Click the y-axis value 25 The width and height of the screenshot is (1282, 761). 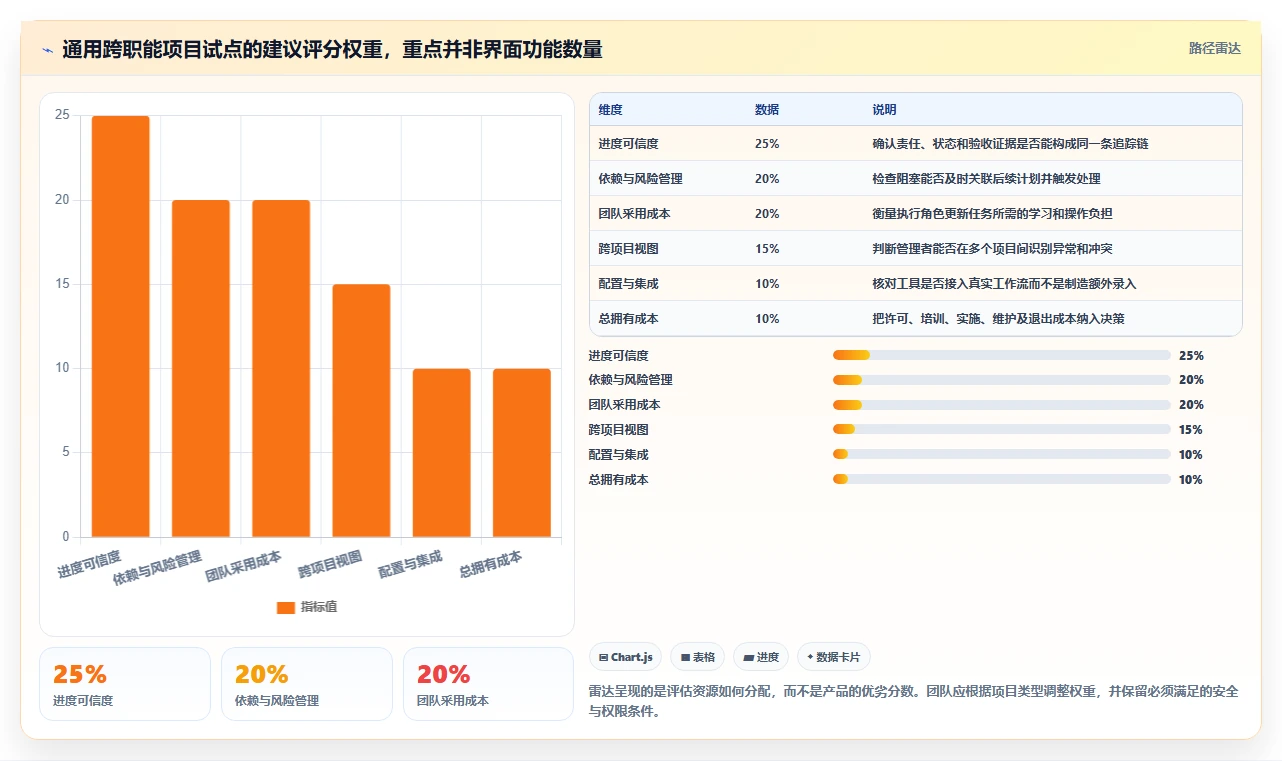click(x=63, y=115)
